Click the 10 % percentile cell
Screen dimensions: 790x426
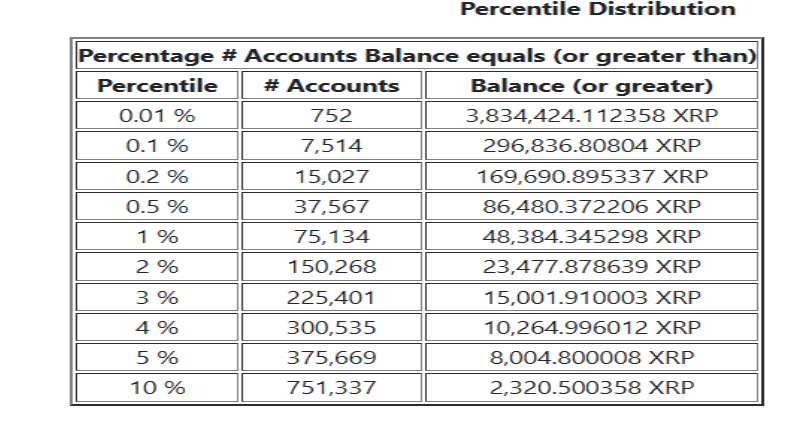pos(157,387)
